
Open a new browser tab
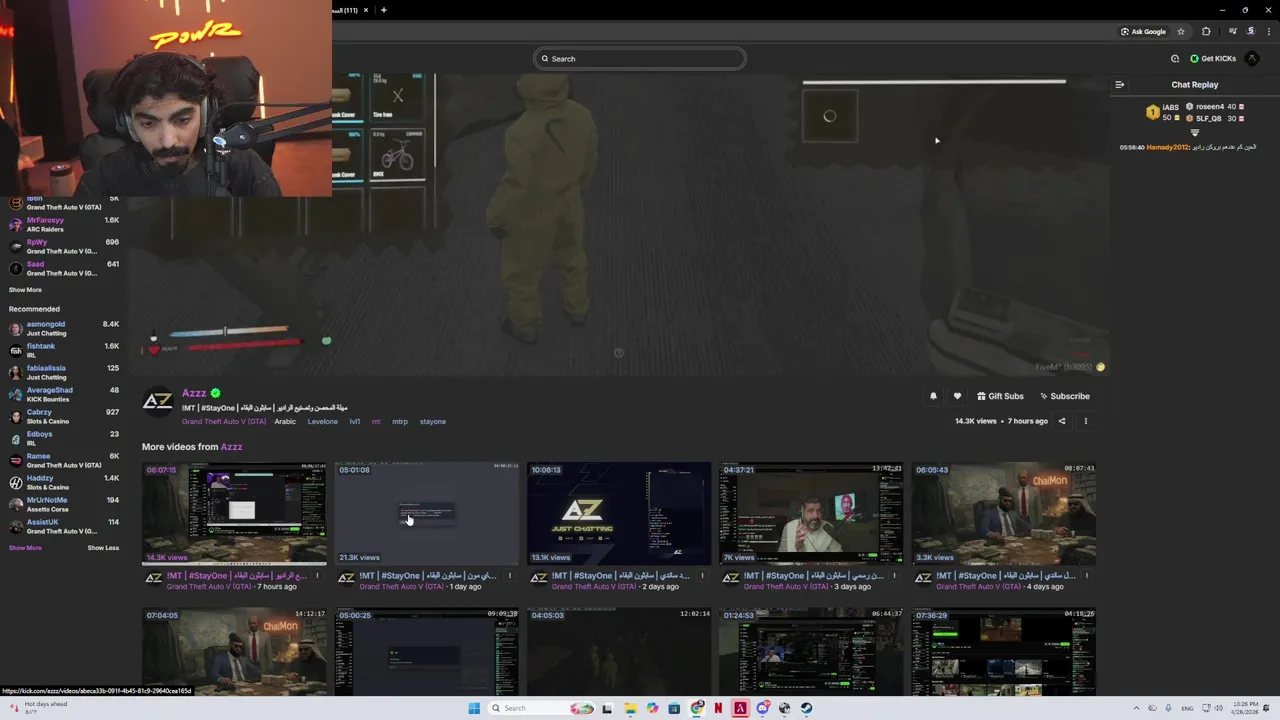point(384,10)
